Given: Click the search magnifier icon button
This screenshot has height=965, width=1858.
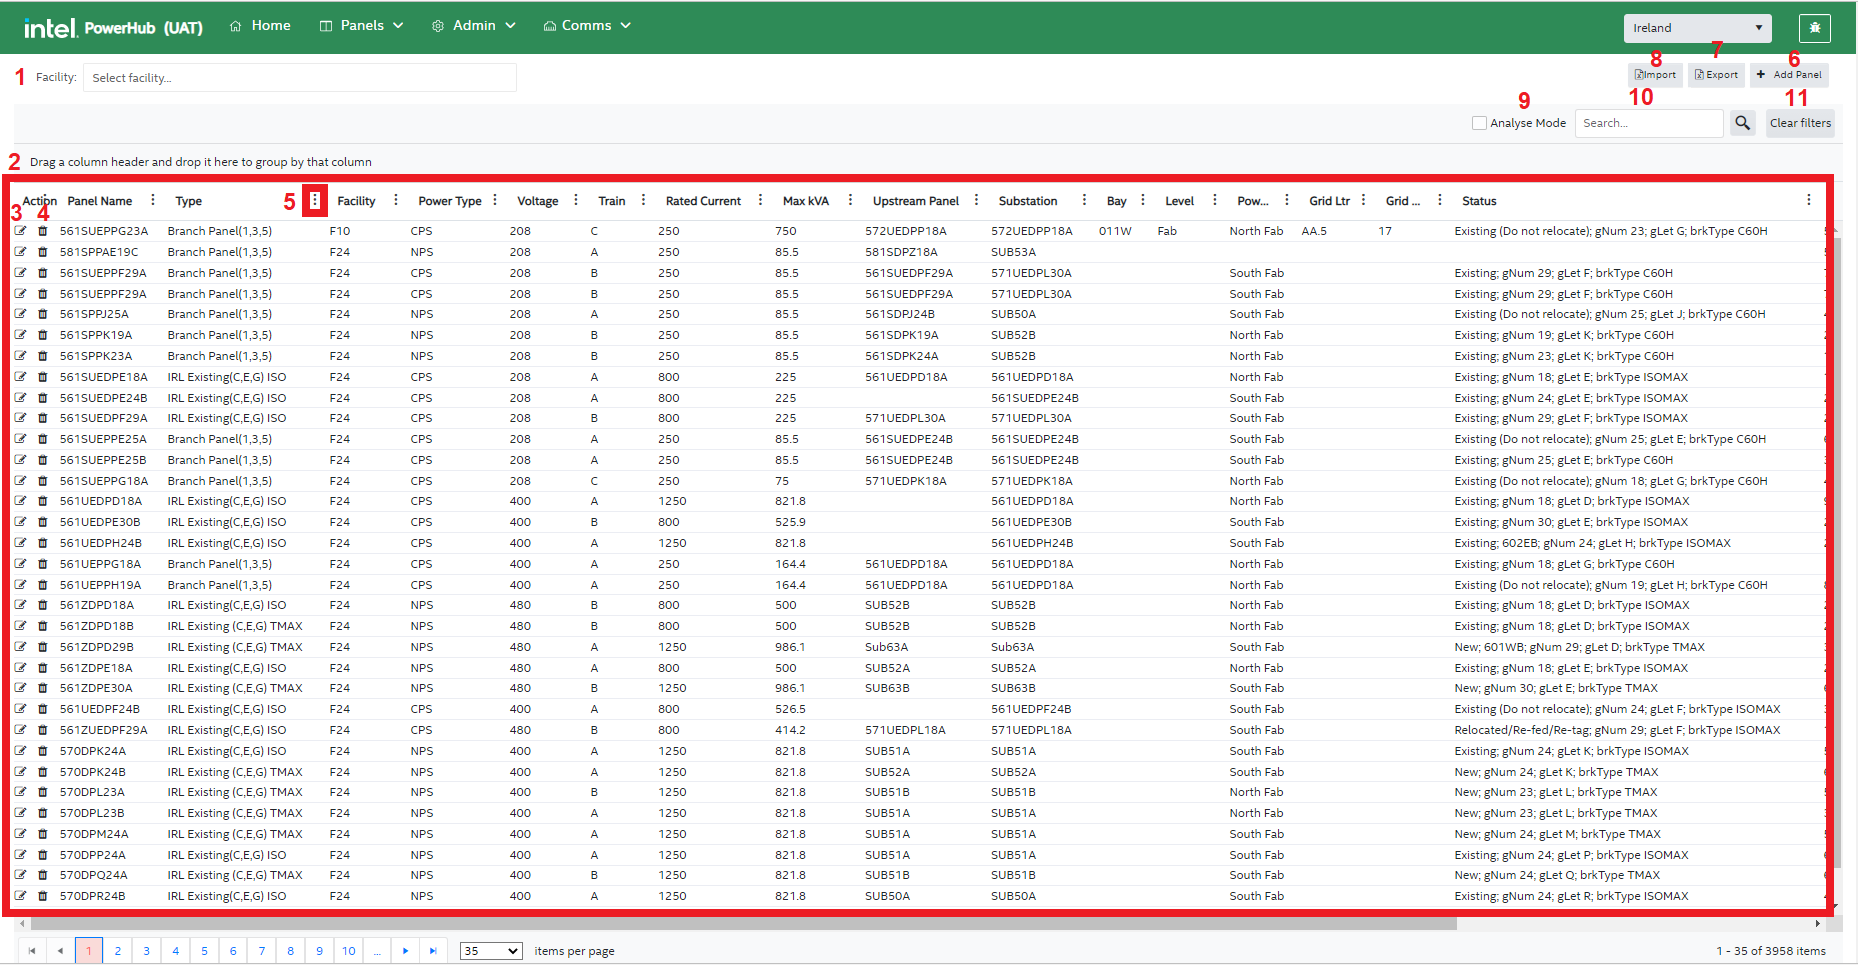Looking at the screenshot, I should click(1743, 123).
